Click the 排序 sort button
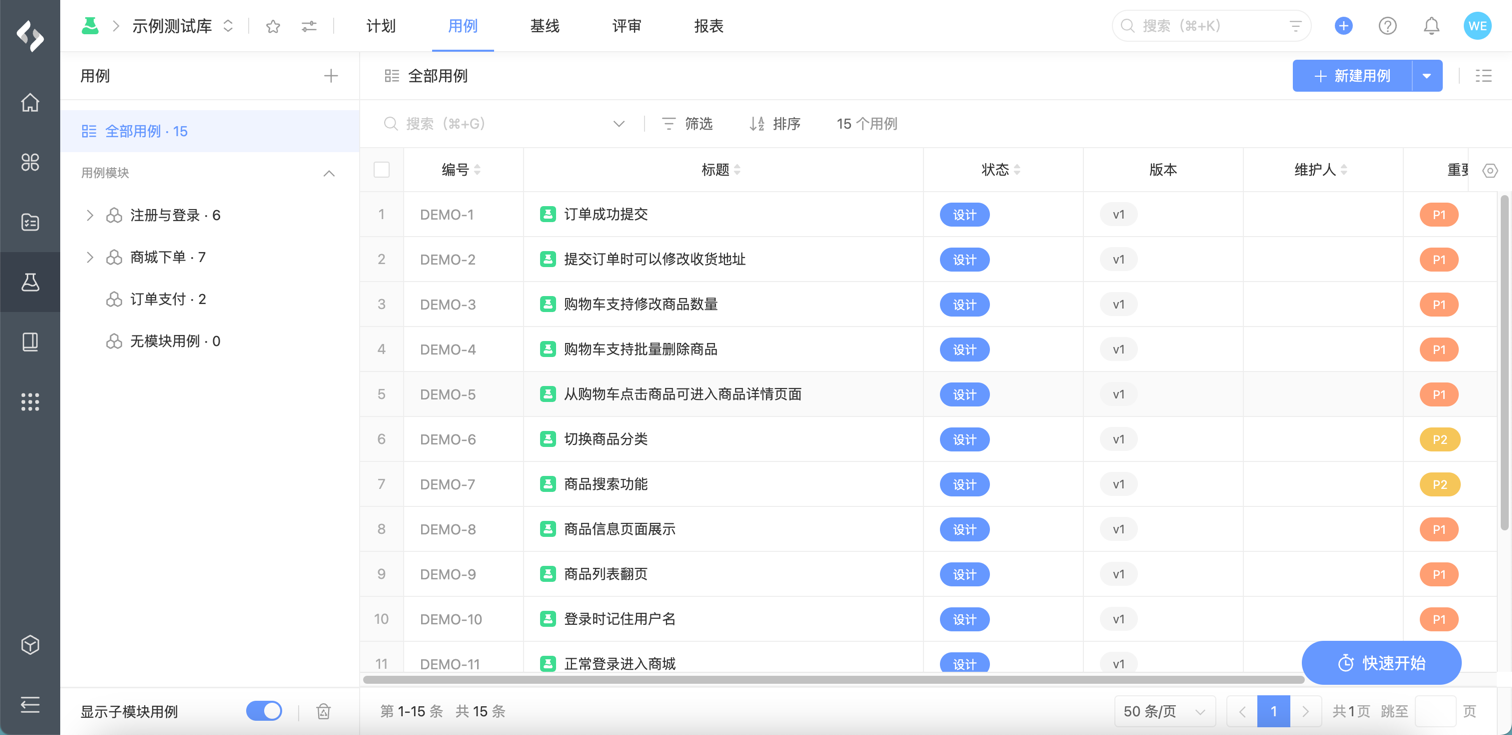 (x=775, y=124)
